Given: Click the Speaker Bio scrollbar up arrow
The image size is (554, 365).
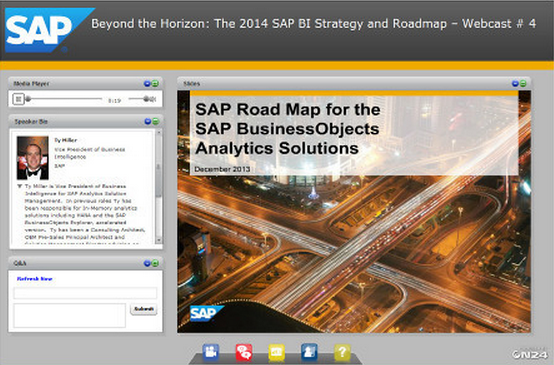Looking at the screenshot, I should pos(159,133).
